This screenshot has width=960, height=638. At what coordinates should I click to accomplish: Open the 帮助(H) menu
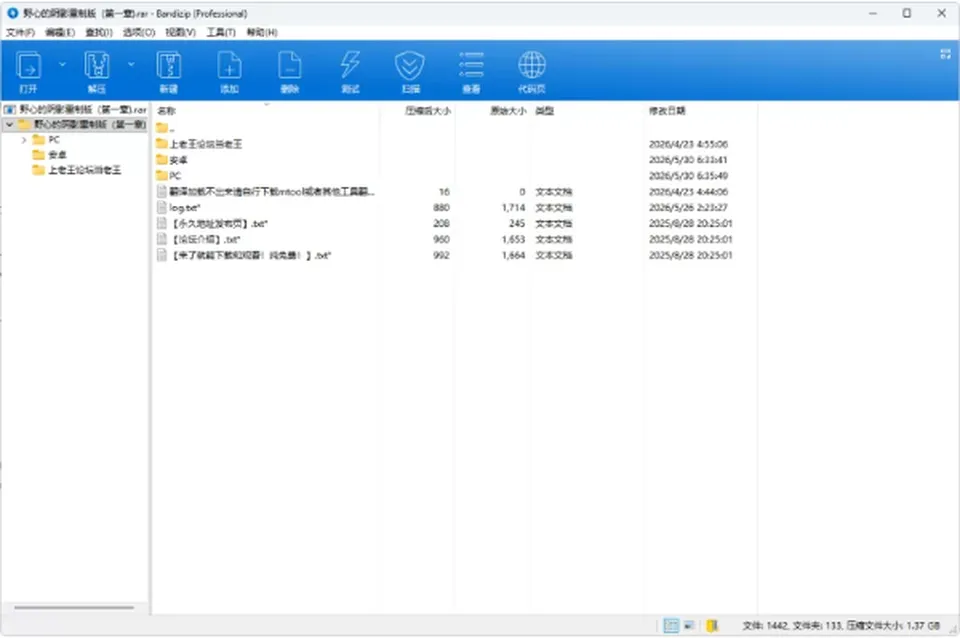pyautogui.click(x=262, y=32)
